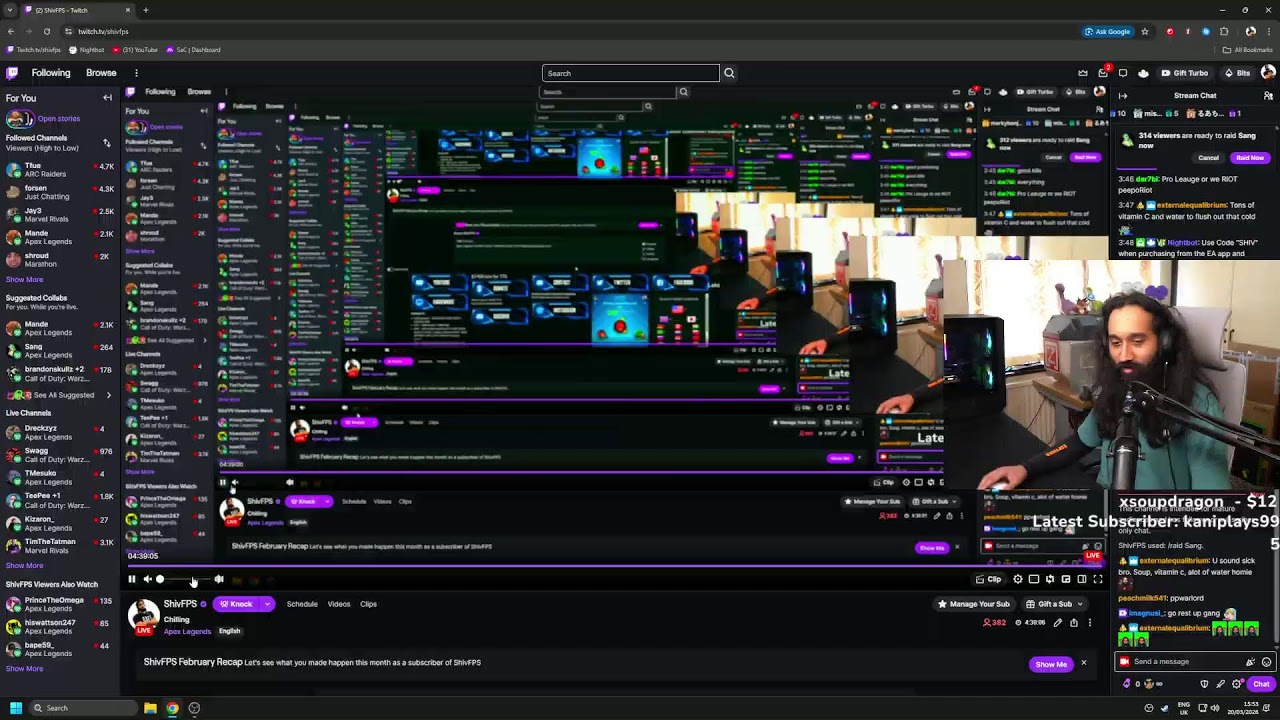1280x720 pixels.
Task: Go to the Browse tab
Action: (x=101, y=73)
